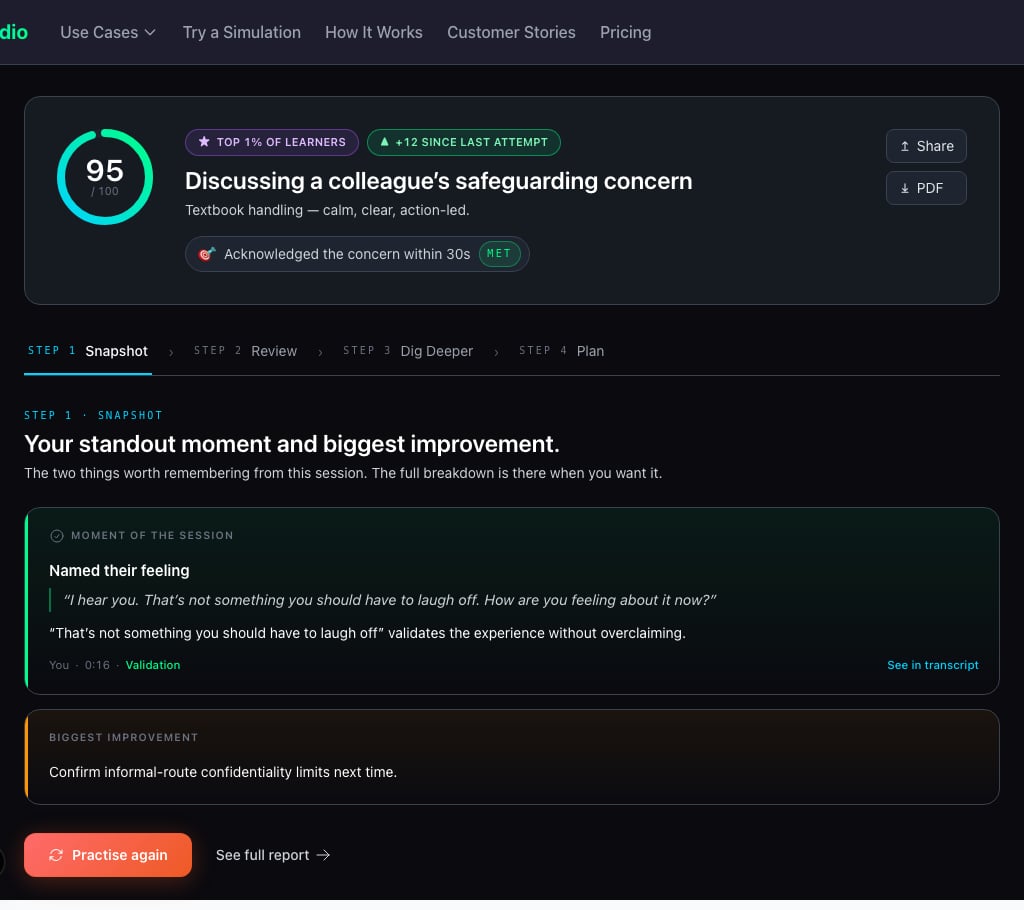Click the 95 out of 100 score ring

104,177
